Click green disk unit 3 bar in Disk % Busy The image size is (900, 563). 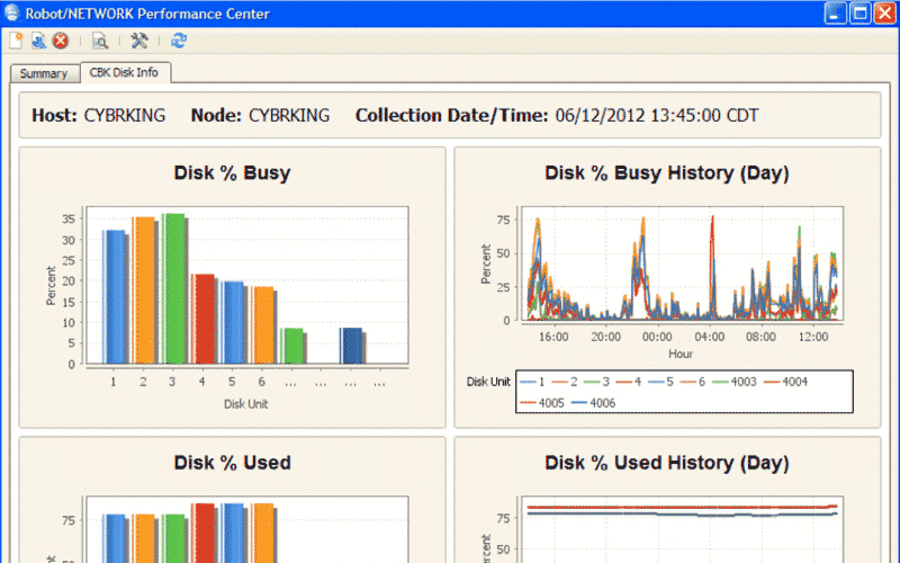(174, 289)
